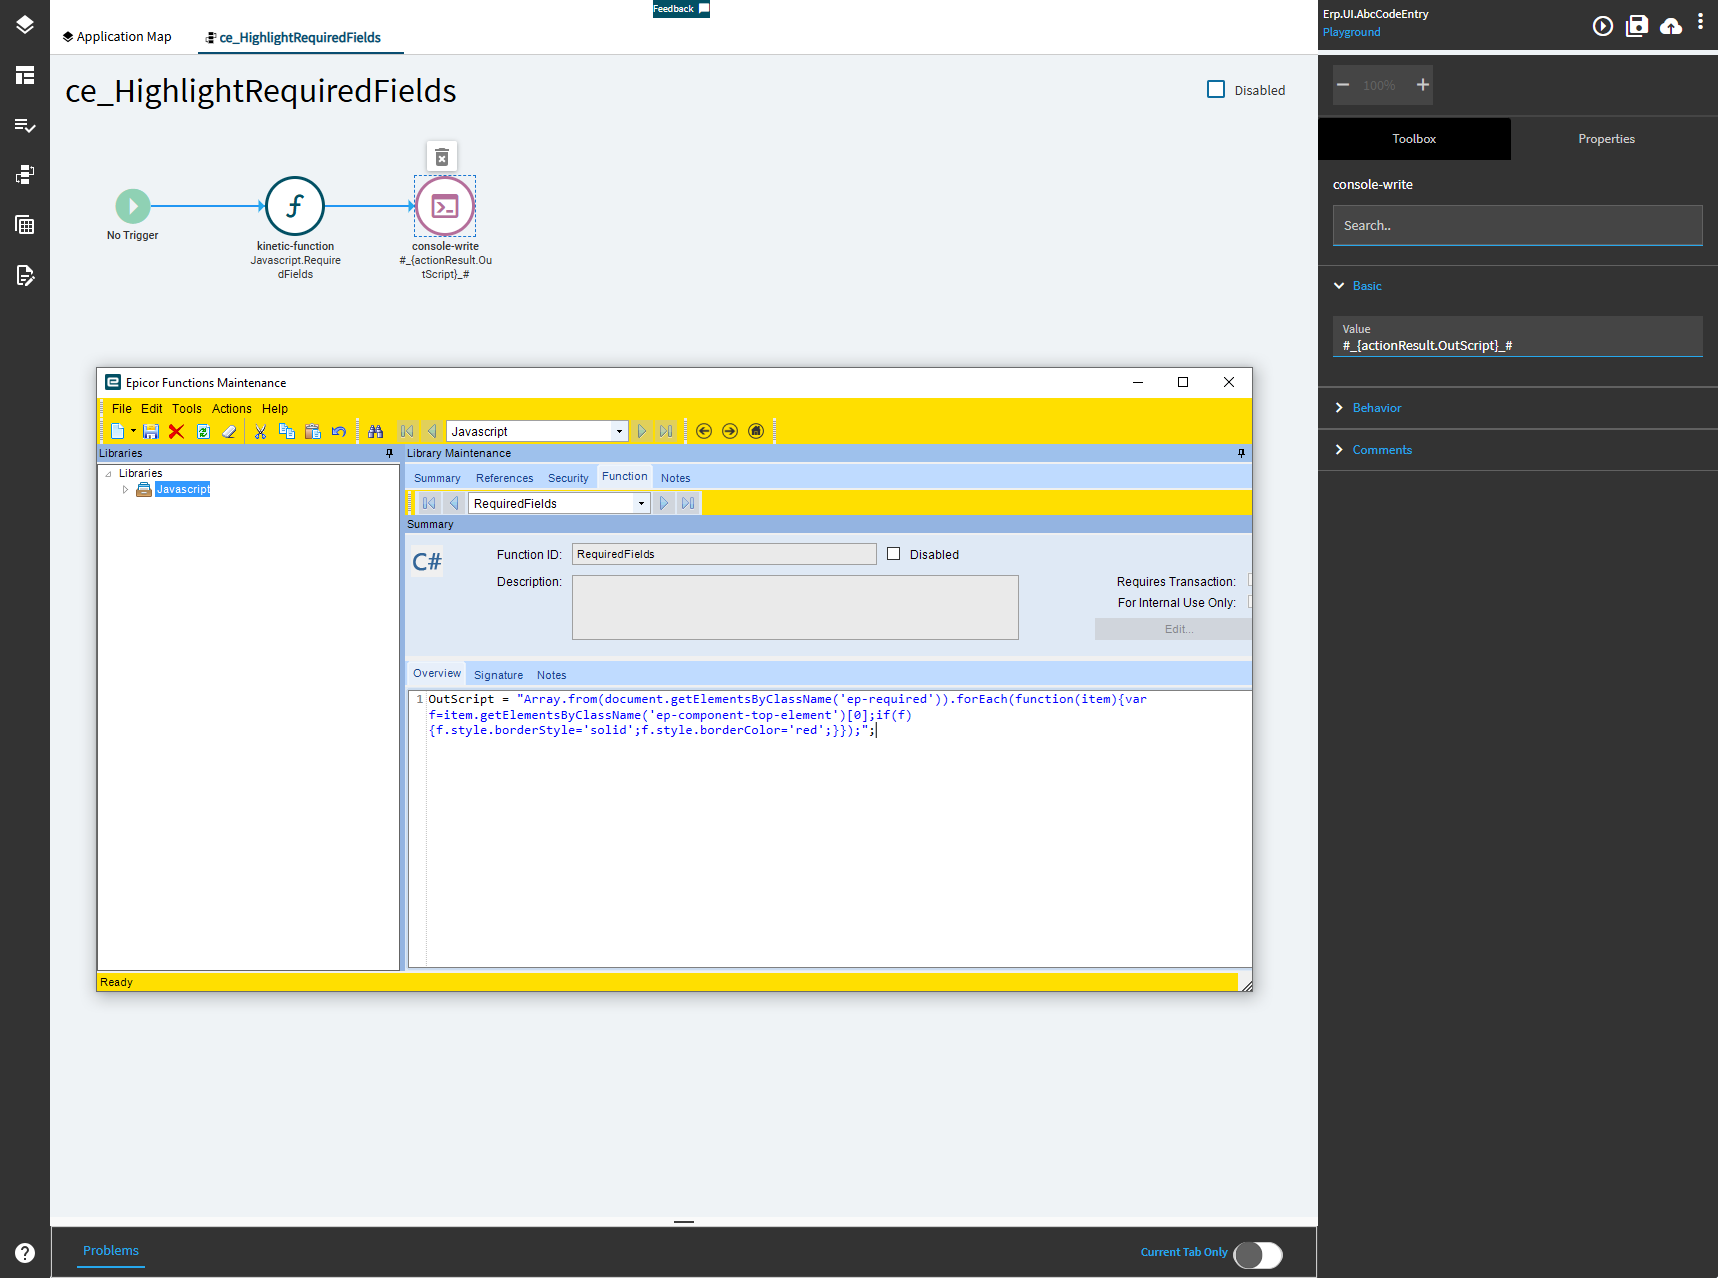
Task: Collapse the Basic section
Action: click(x=1339, y=286)
